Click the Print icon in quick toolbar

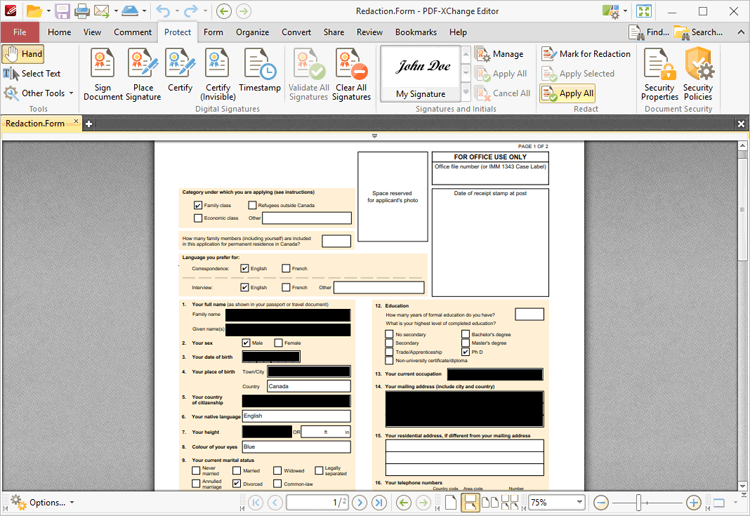(82, 11)
